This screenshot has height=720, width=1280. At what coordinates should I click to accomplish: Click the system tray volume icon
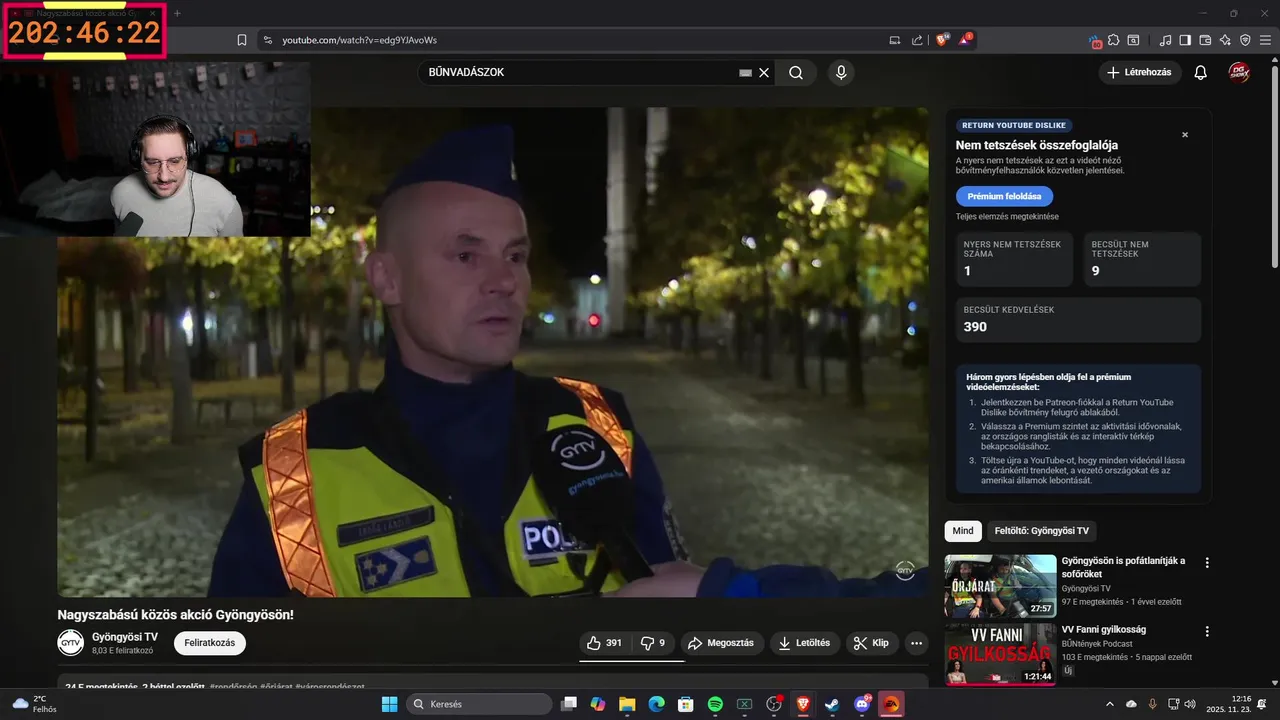[1189, 704]
